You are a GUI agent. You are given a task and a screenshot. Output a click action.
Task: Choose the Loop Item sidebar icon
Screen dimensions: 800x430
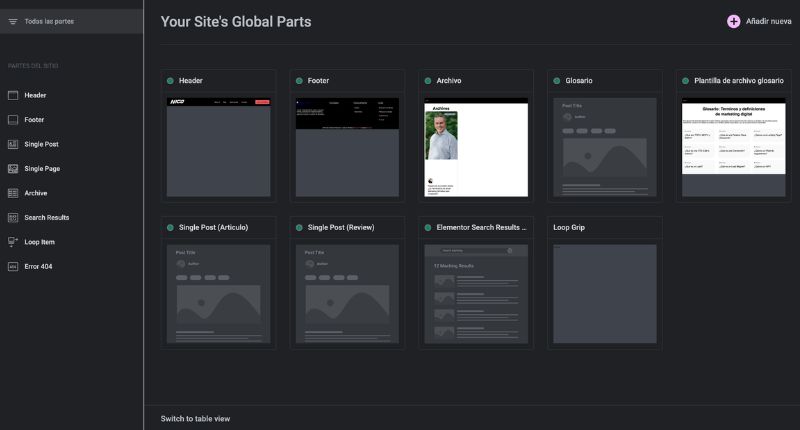[x=13, y=242]
